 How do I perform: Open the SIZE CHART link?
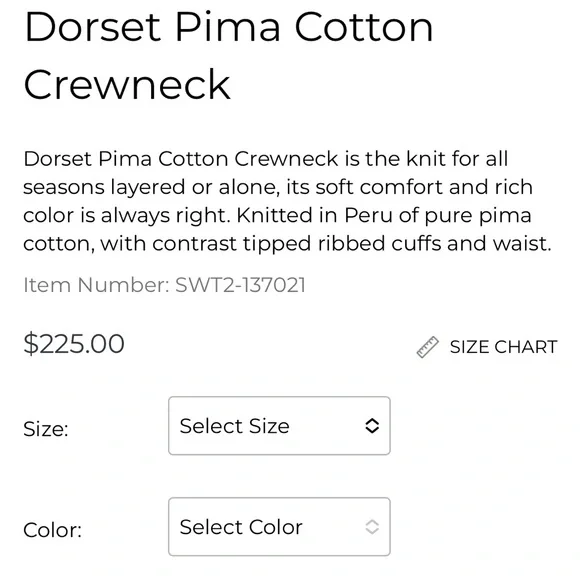(x=487, y=347)
